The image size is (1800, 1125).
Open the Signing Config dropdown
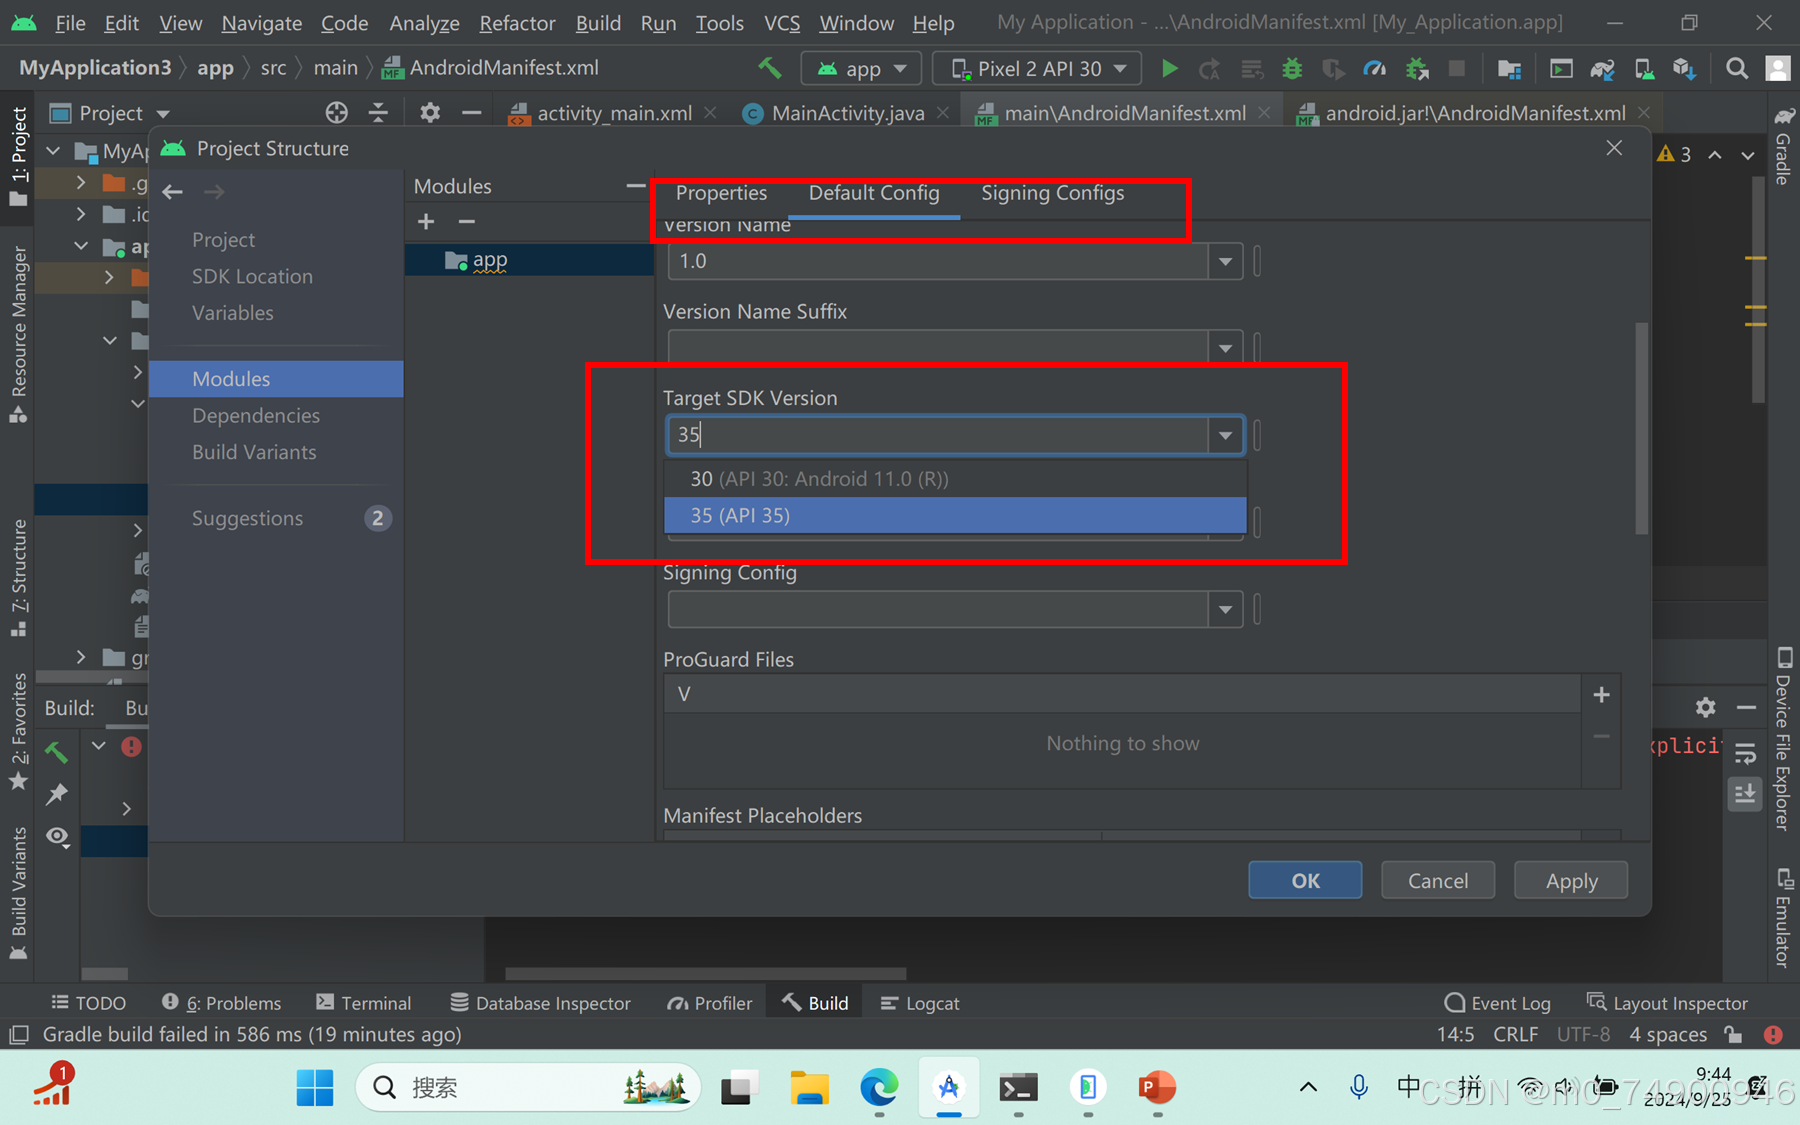click(x=1225, y=609)
